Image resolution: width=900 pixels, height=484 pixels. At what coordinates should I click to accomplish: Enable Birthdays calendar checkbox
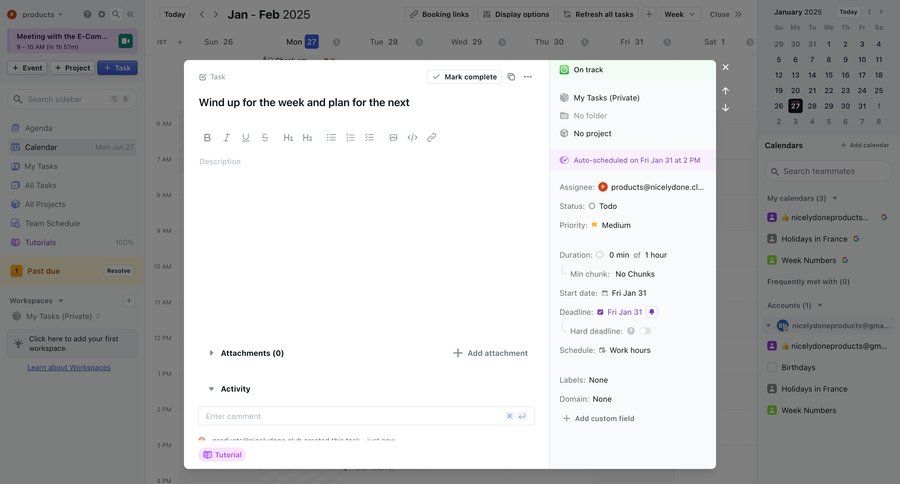pyautogui.click(x=772, y=367)
